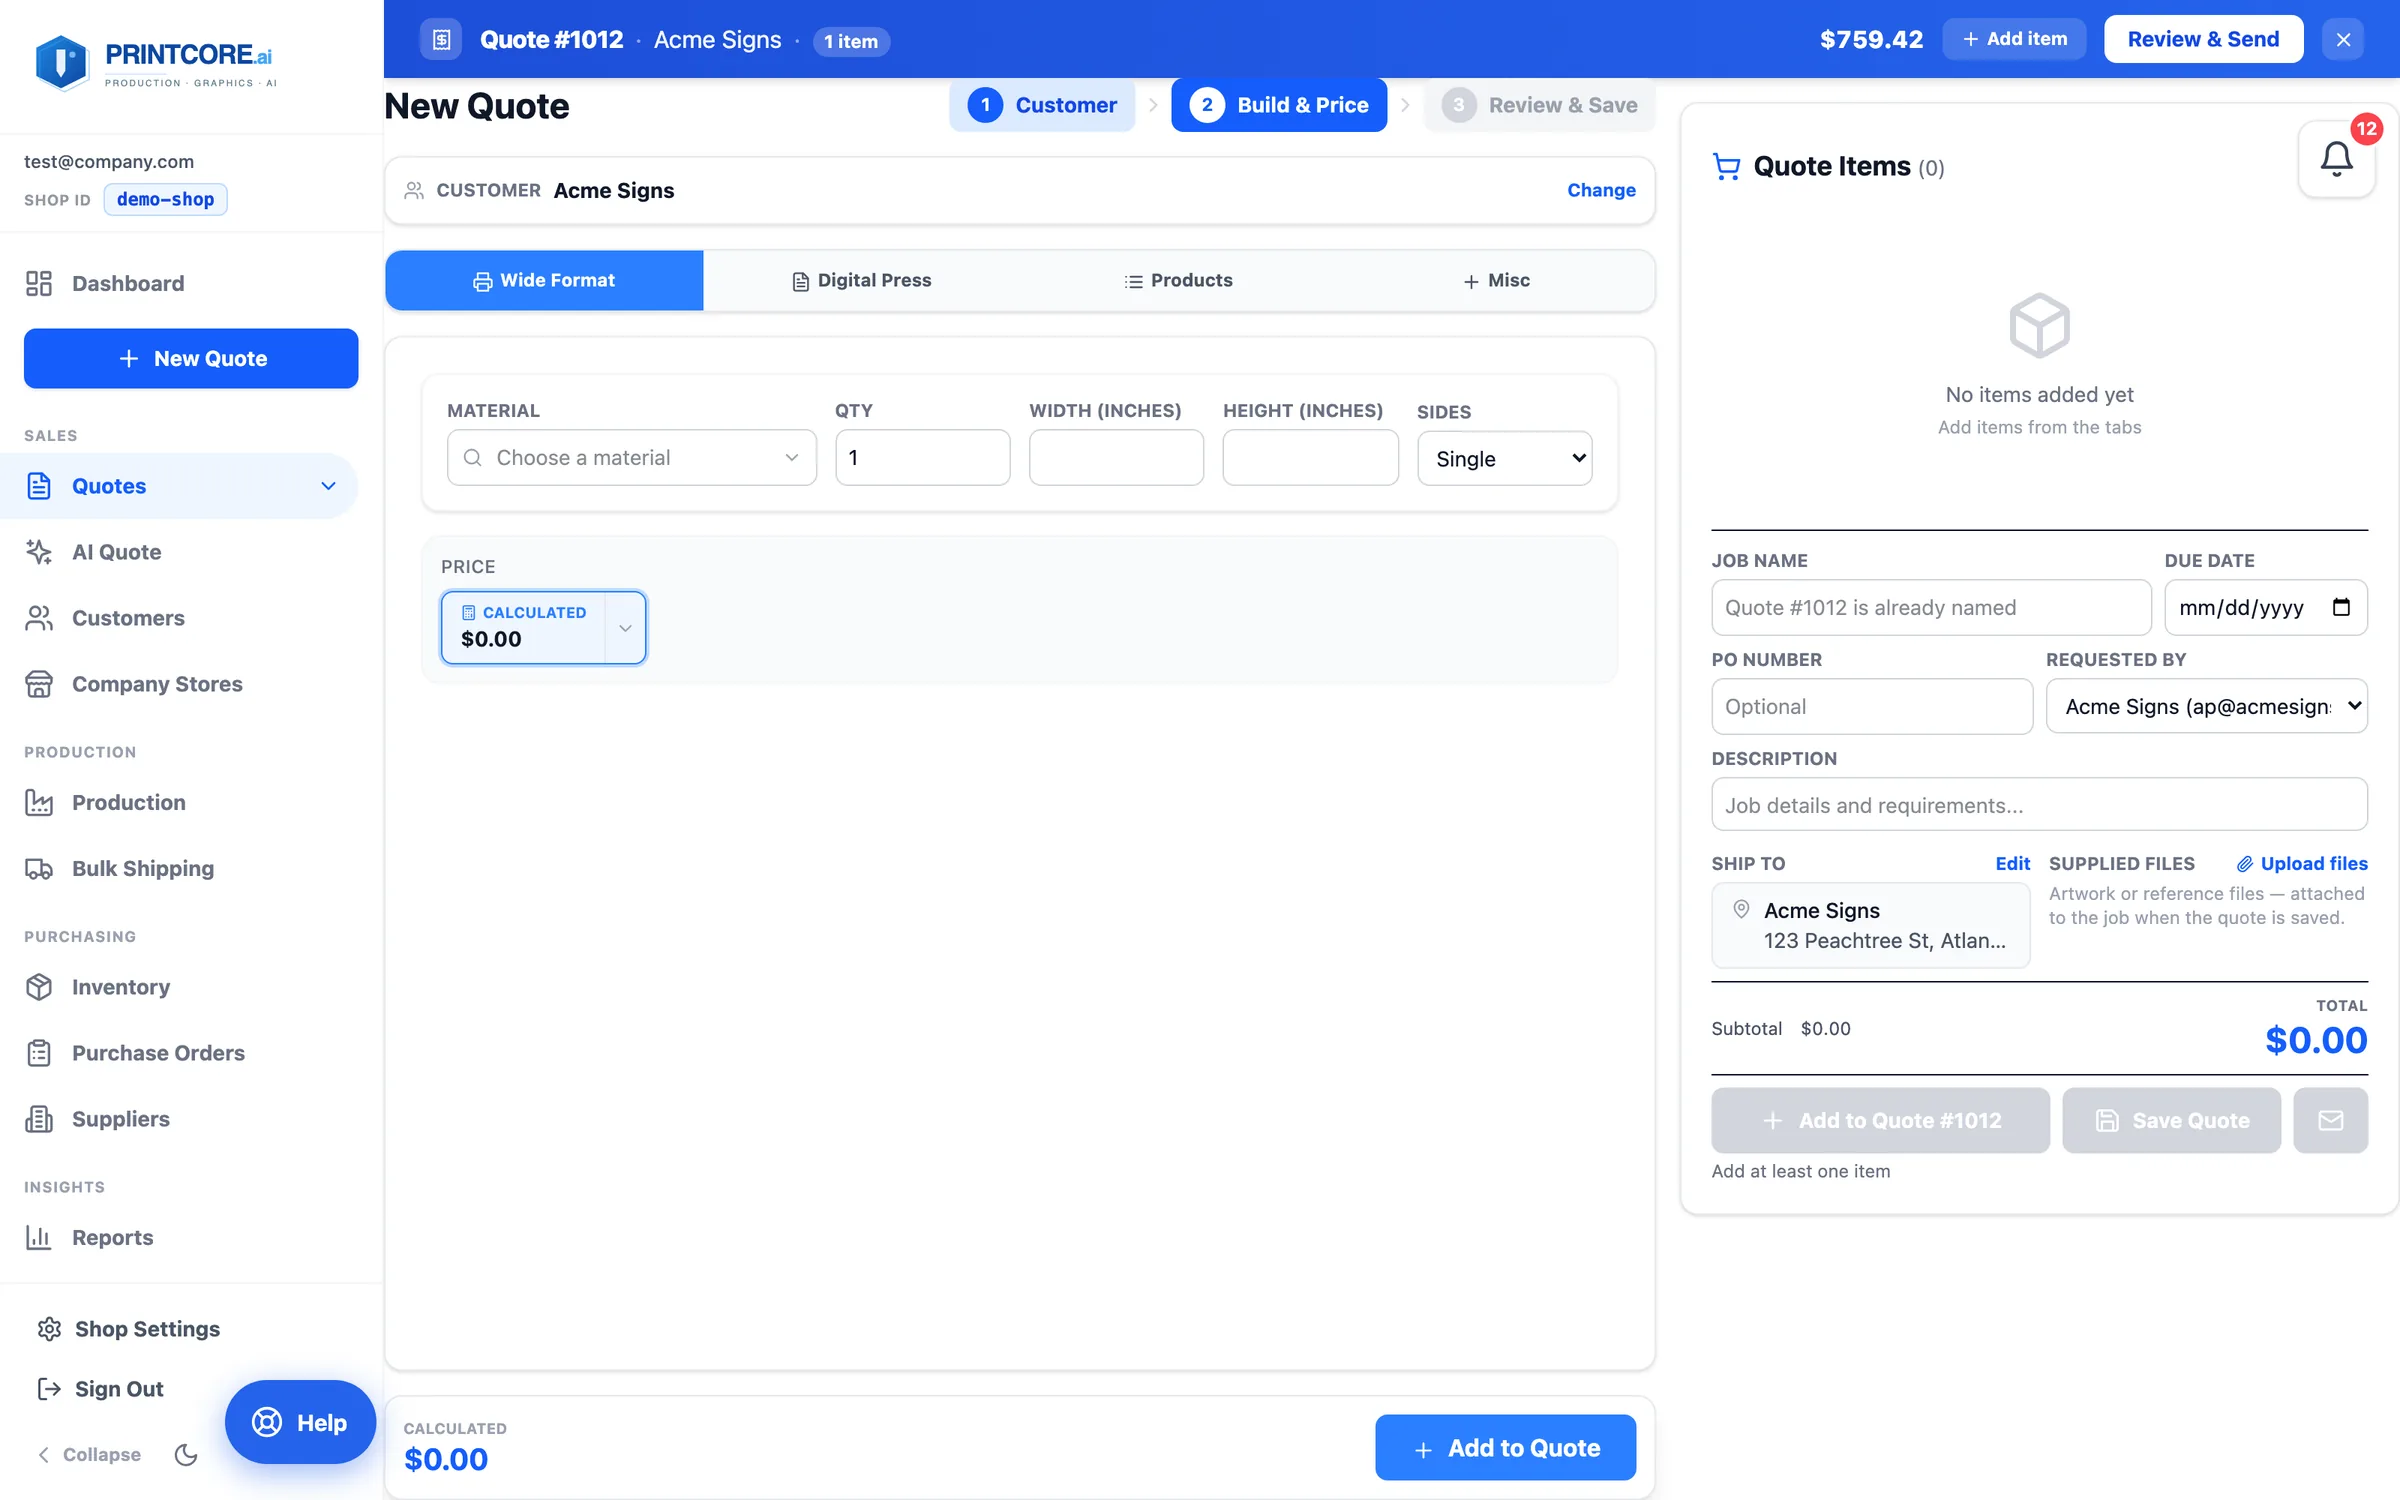Switch to the Products tab
The height and width of the screenshot is (1500, 2400).
[1178, 281]
